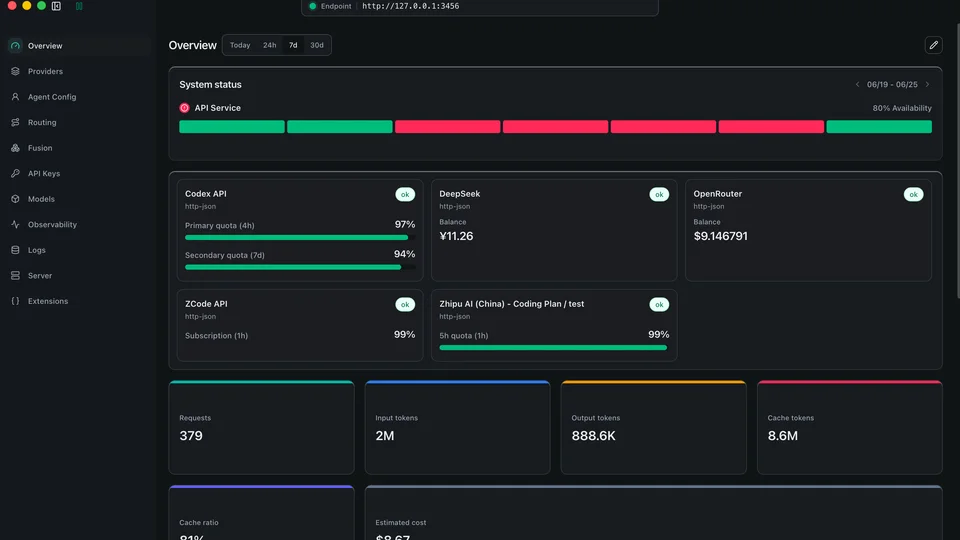Viewport: 960px width, 540px height.
Task: Click the edit pencil icon at top right
Action: [933, 45]
